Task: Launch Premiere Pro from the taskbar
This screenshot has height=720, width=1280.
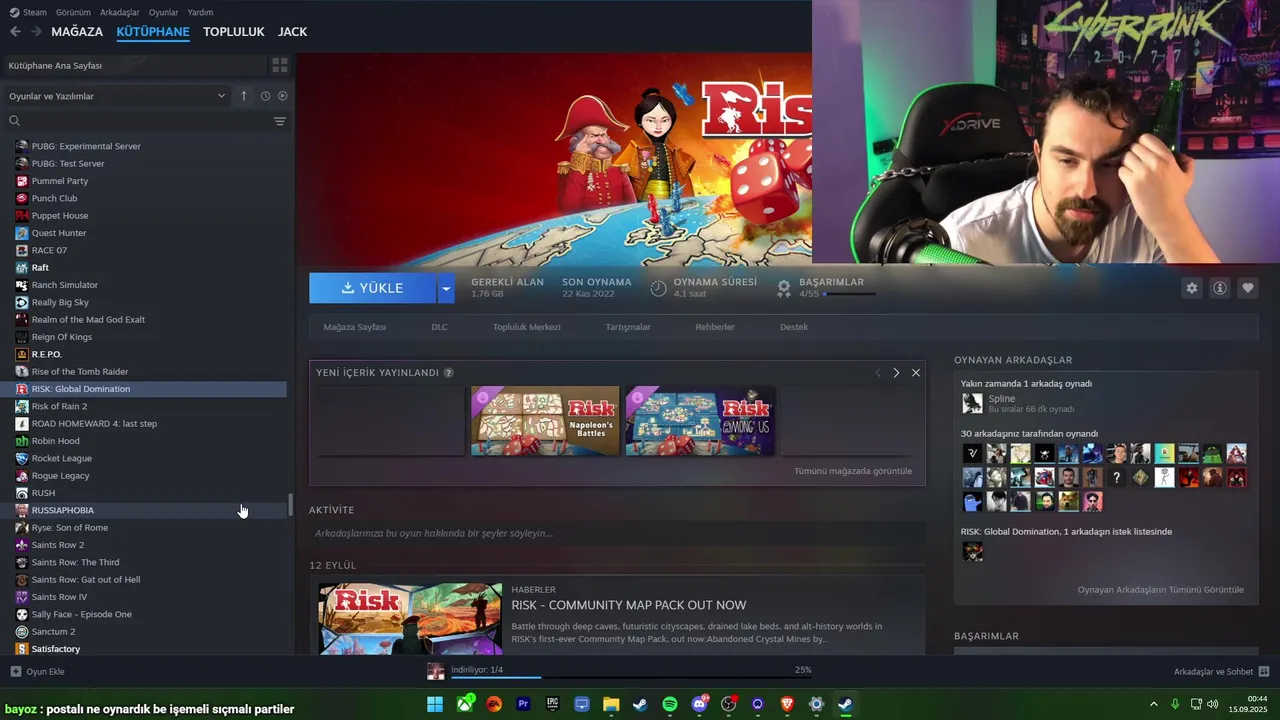Action: [x=523, y=704]
